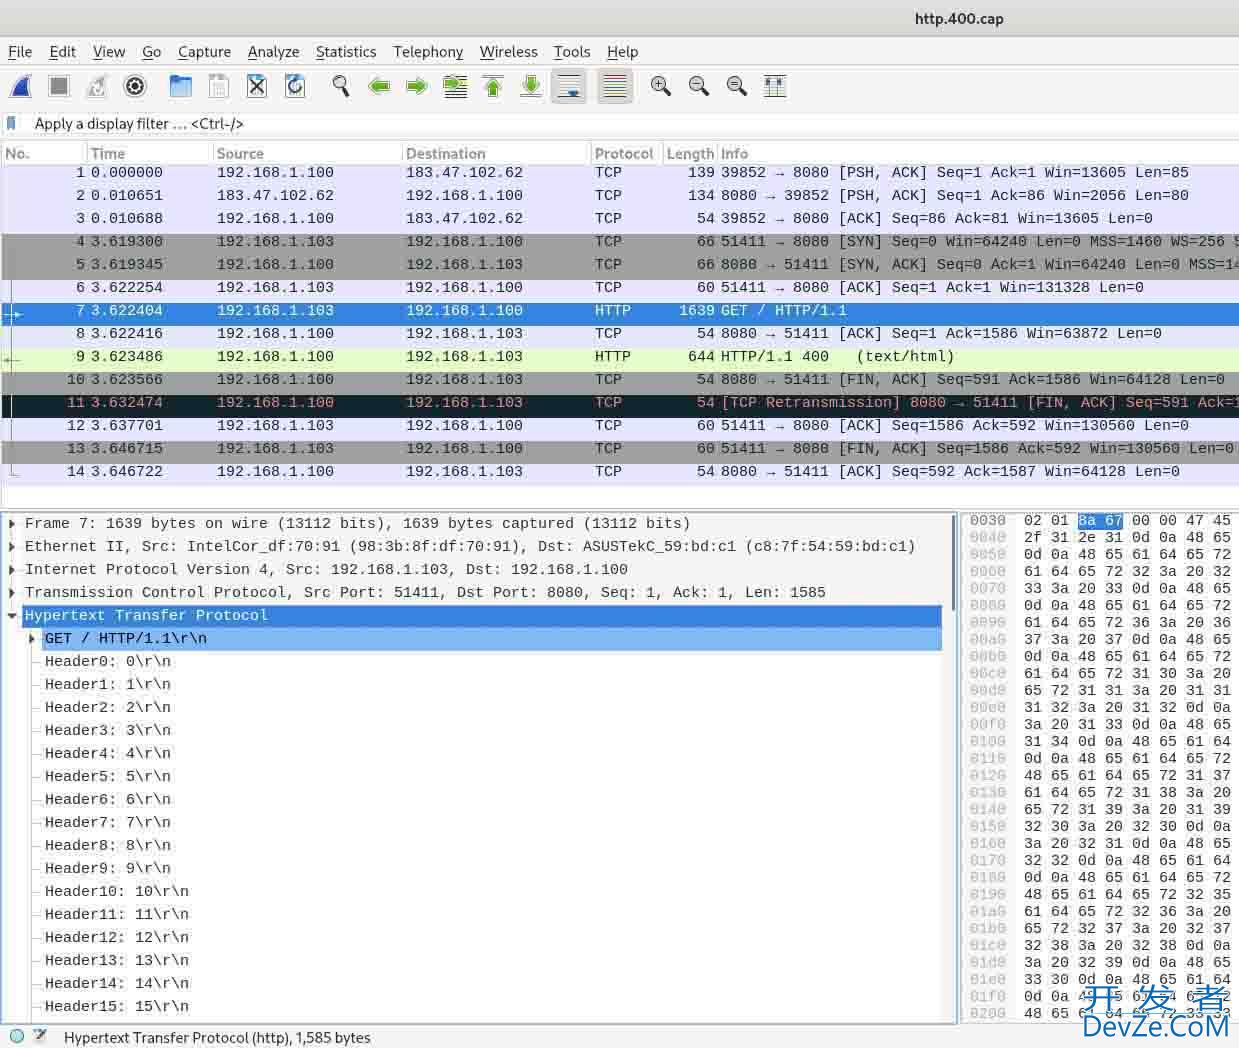Select packet 11 TCP Retransmission row
Screen dimensions: 1239x1048
point(619,402)
